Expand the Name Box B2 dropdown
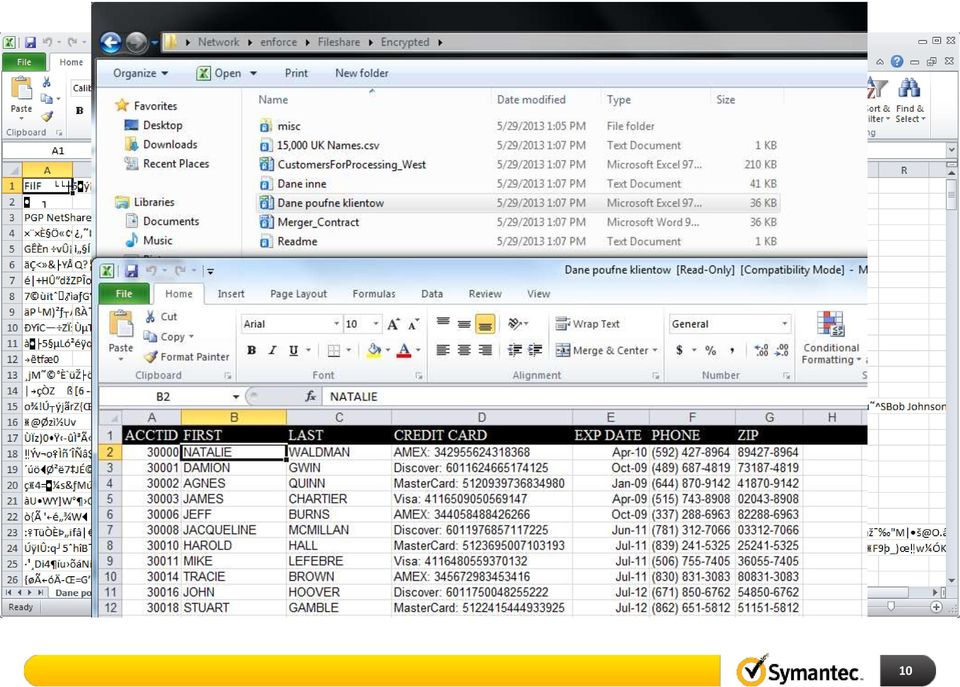960x687 pixels. point(235,397)
